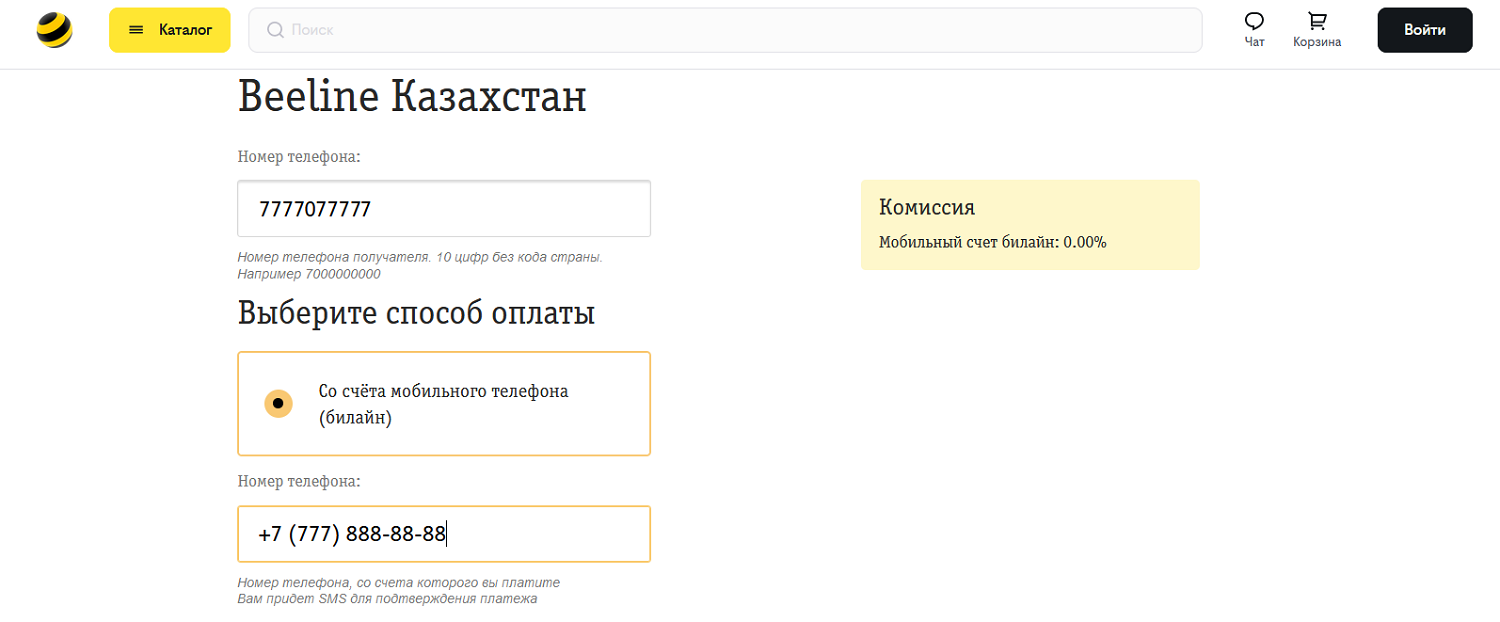Open the Корзина shopping cart icon
Viewport: 1500px width, 622px height.
tap(1317, 21)
